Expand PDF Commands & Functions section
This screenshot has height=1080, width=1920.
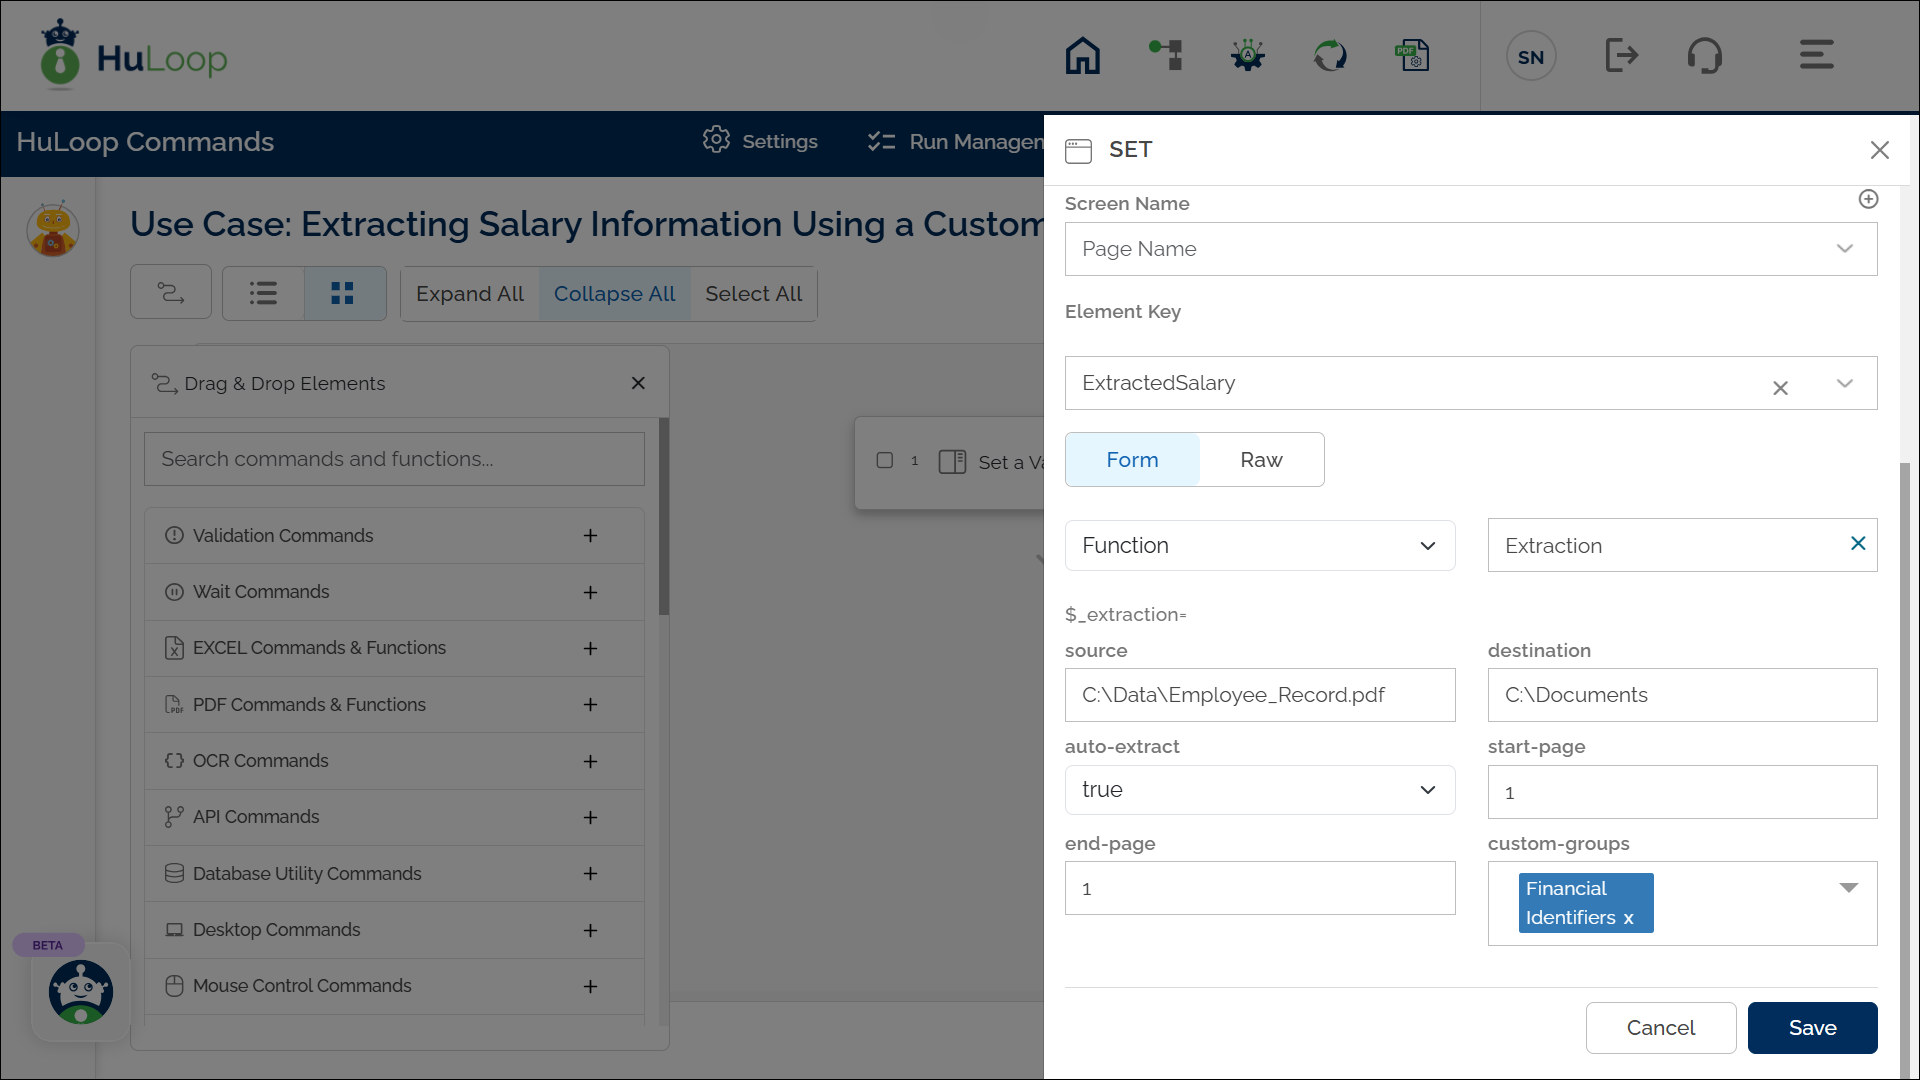click(x=591, y=705)
